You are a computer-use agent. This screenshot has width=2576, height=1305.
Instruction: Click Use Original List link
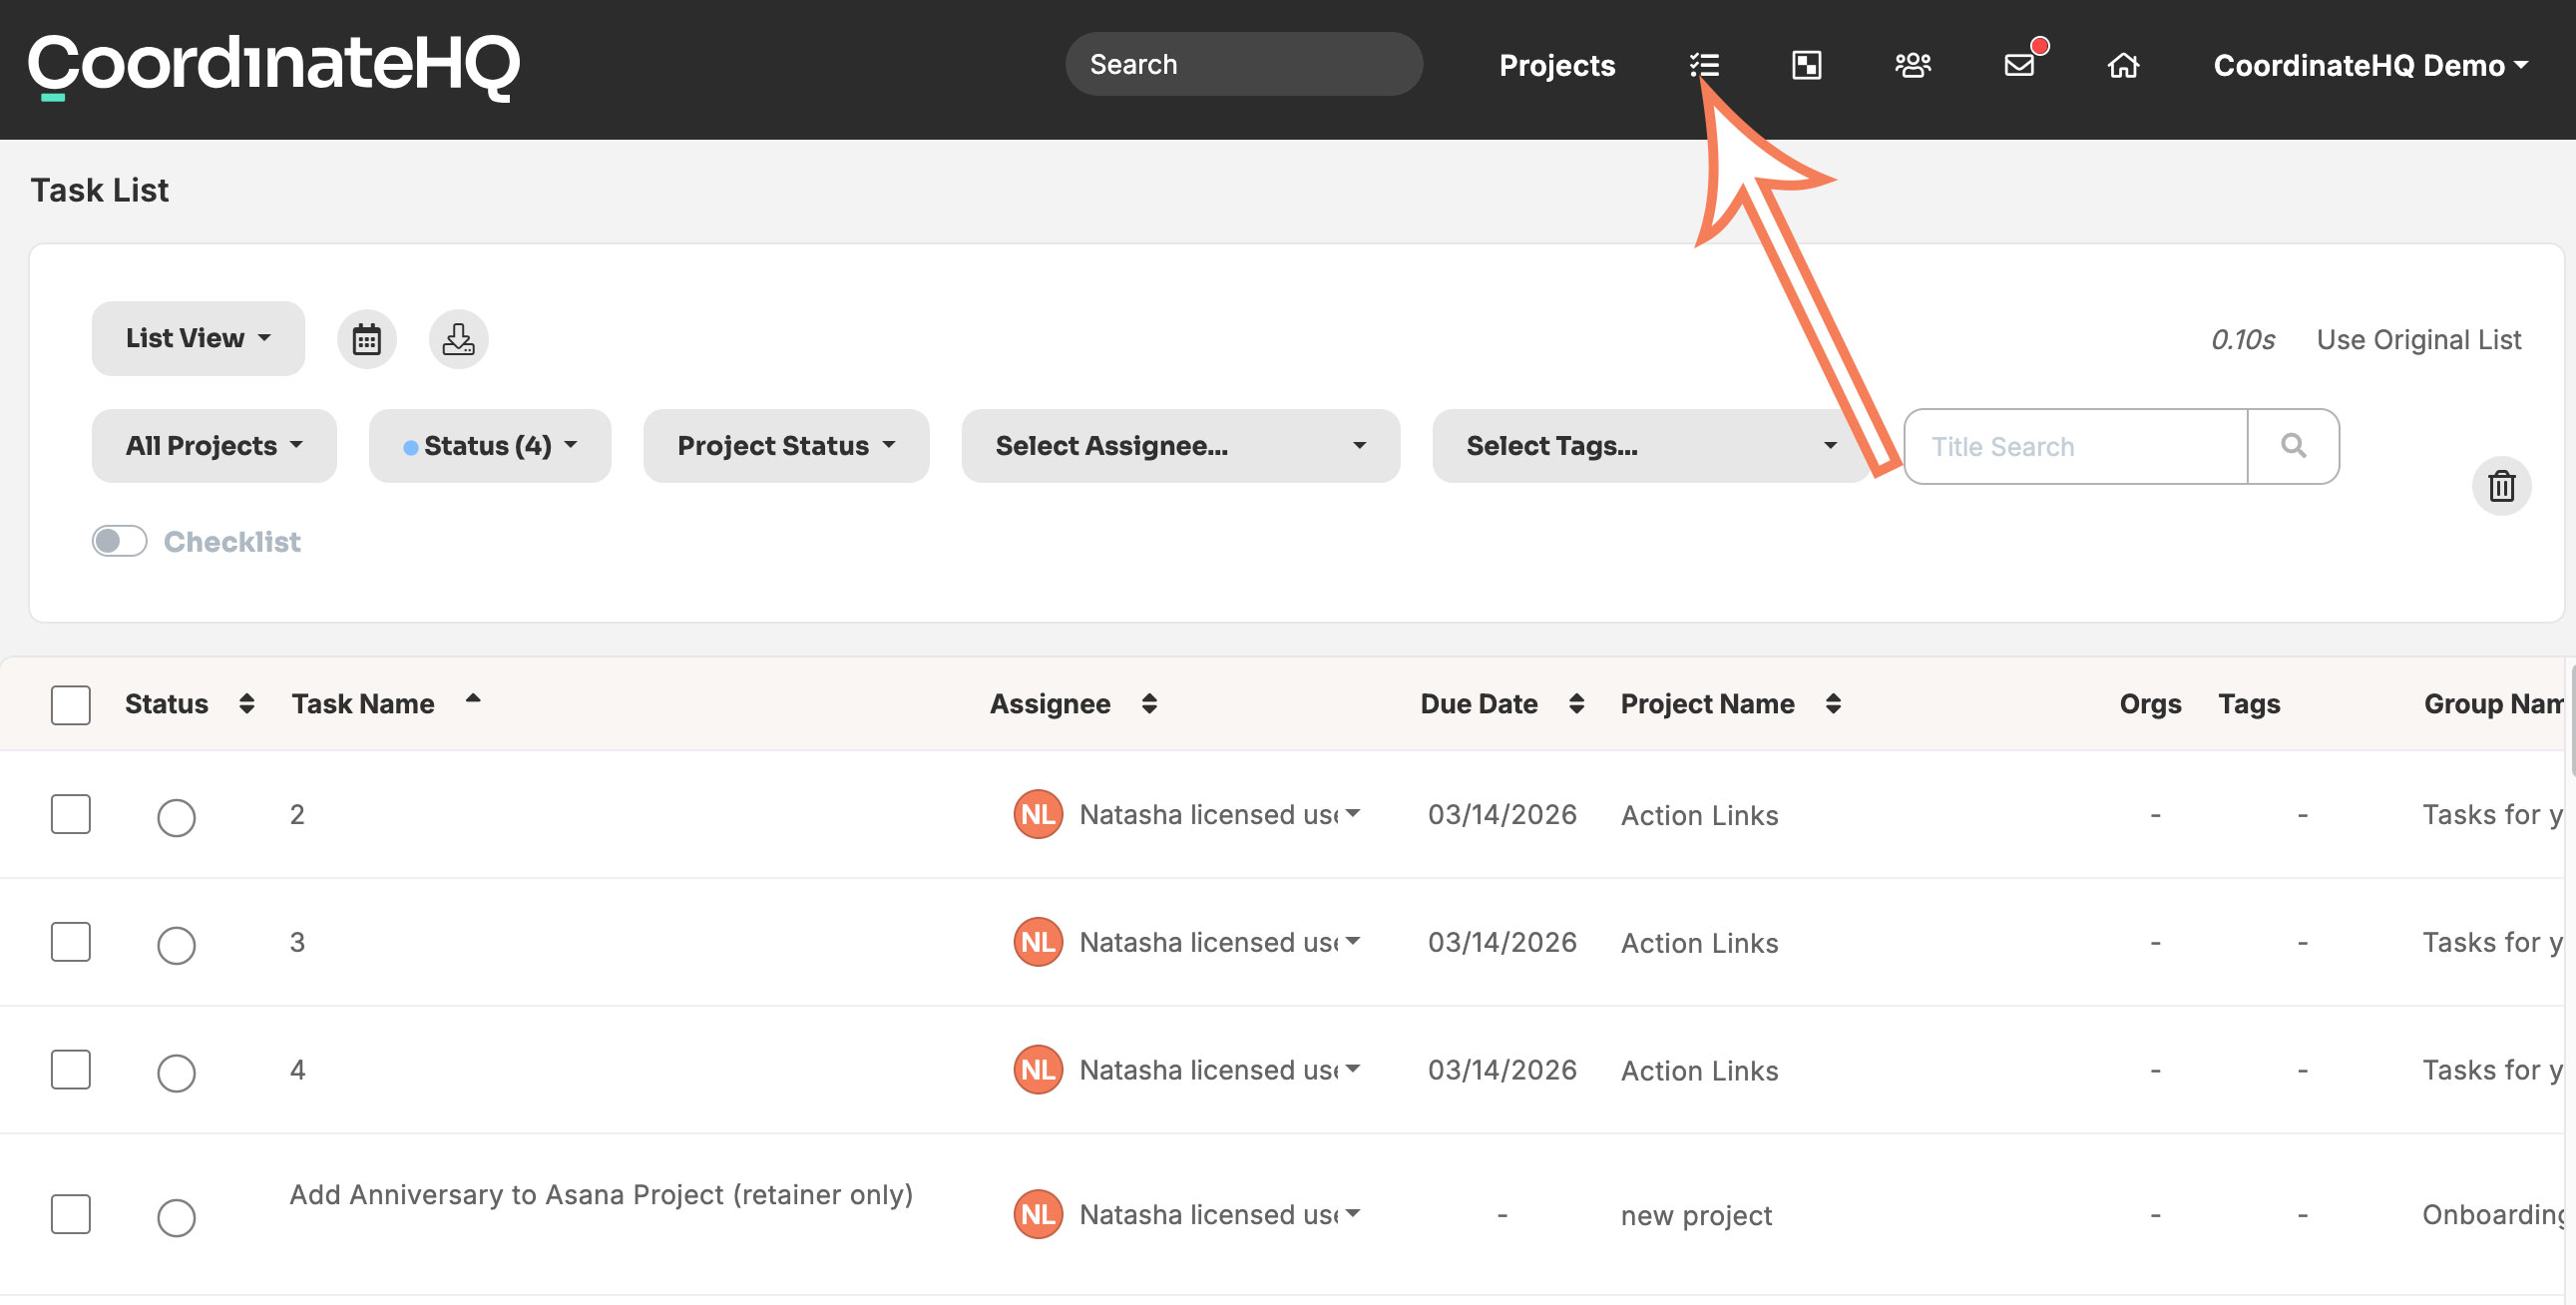[2419, 340]
